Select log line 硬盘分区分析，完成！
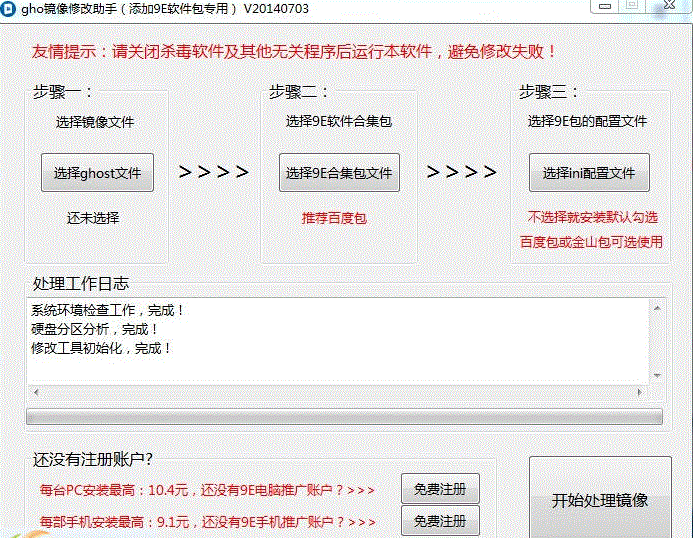 pyautogui.click(x=94, y=329)
